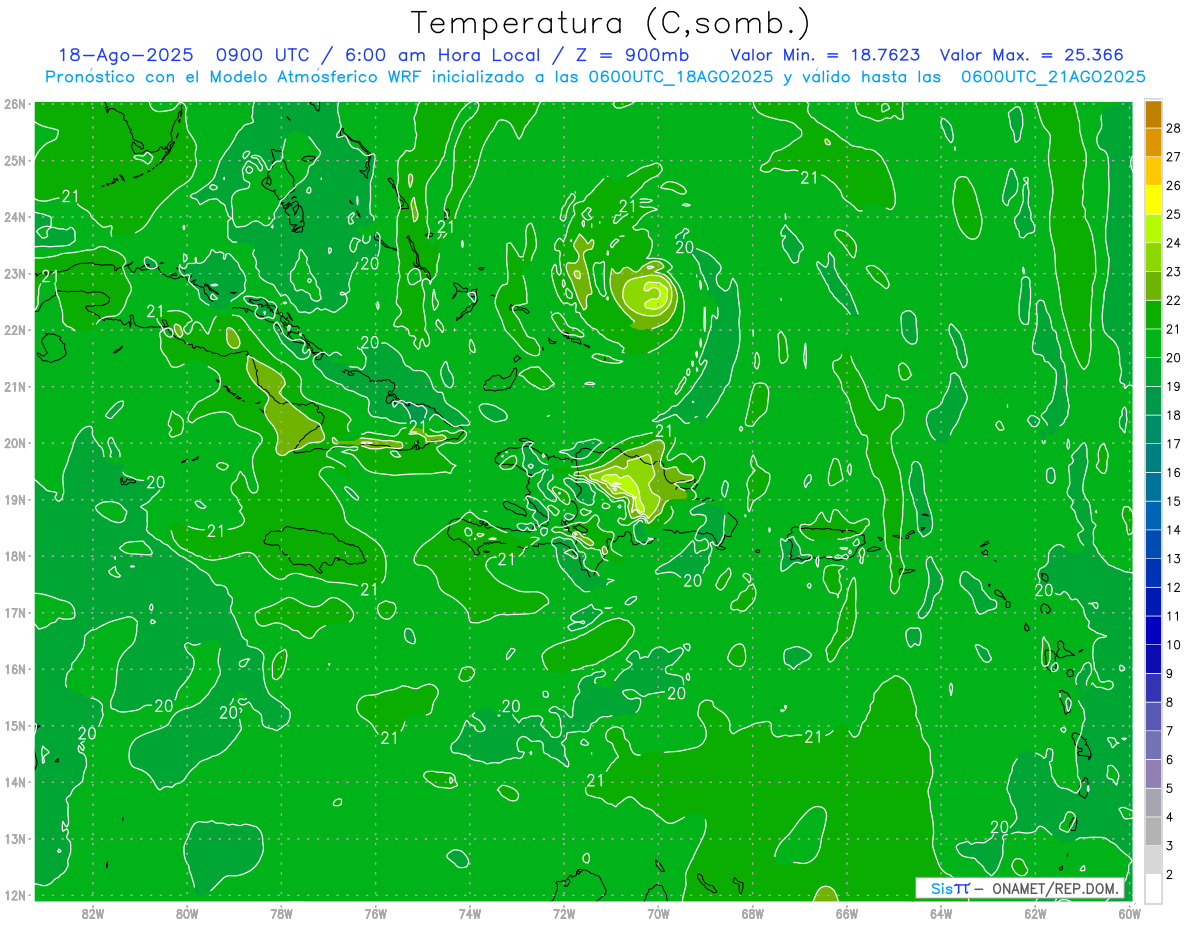The width and height of the screenshot is (1200, 927).
Task: Click legend value "27"
Action: coord(1173,157)
